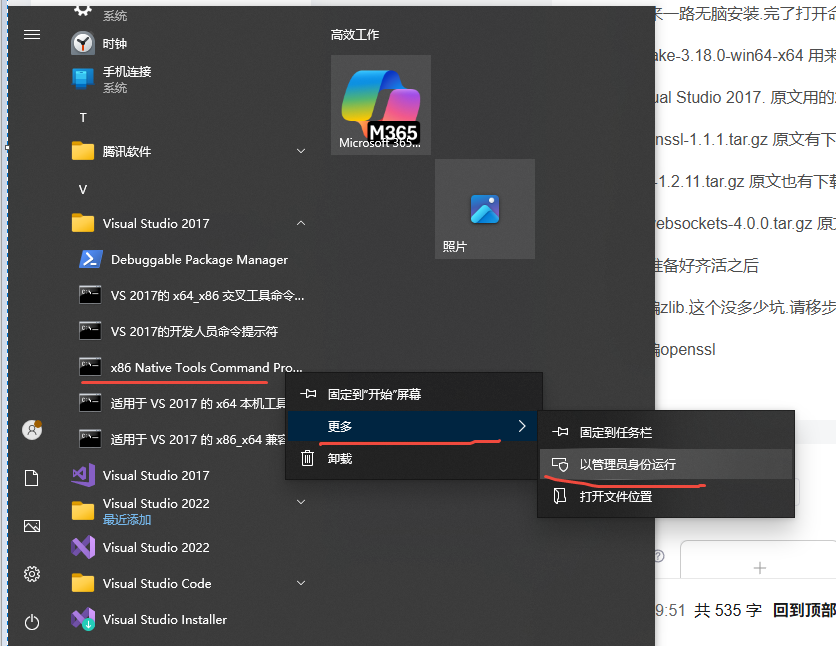Collapse the Visual Studio 2017 folder chevron
The width and height of the screenshot is (836, 646).
[301, 223]
